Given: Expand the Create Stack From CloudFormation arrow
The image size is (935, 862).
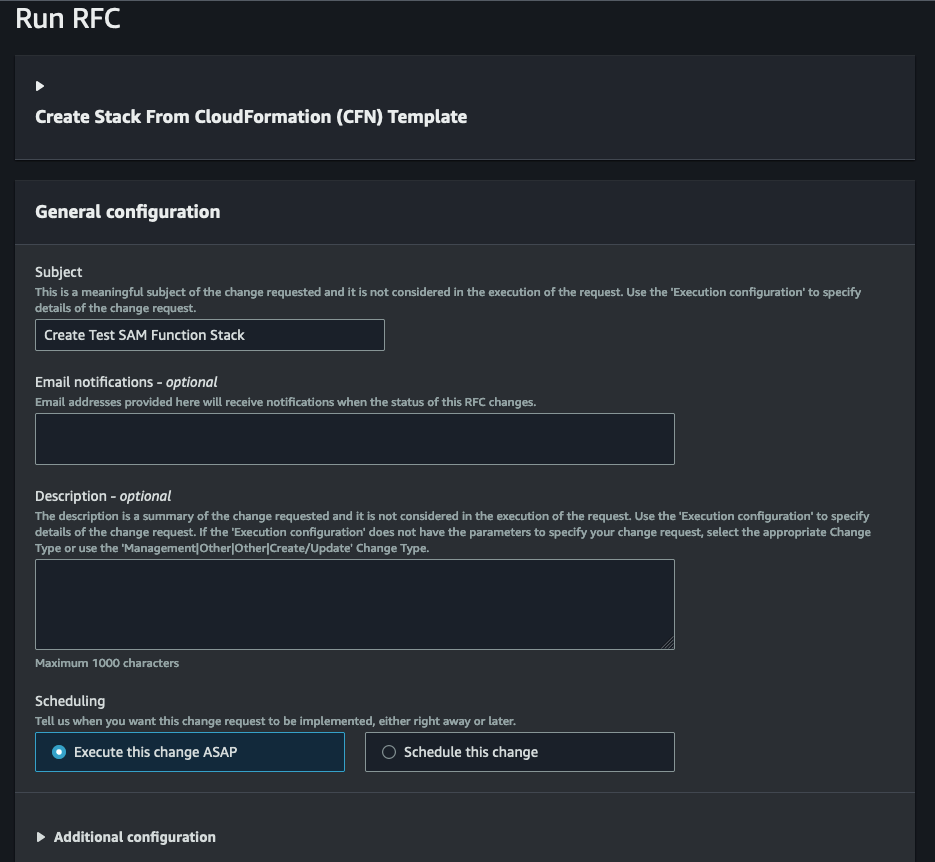Looking at the screenshot, I should 40,86.
